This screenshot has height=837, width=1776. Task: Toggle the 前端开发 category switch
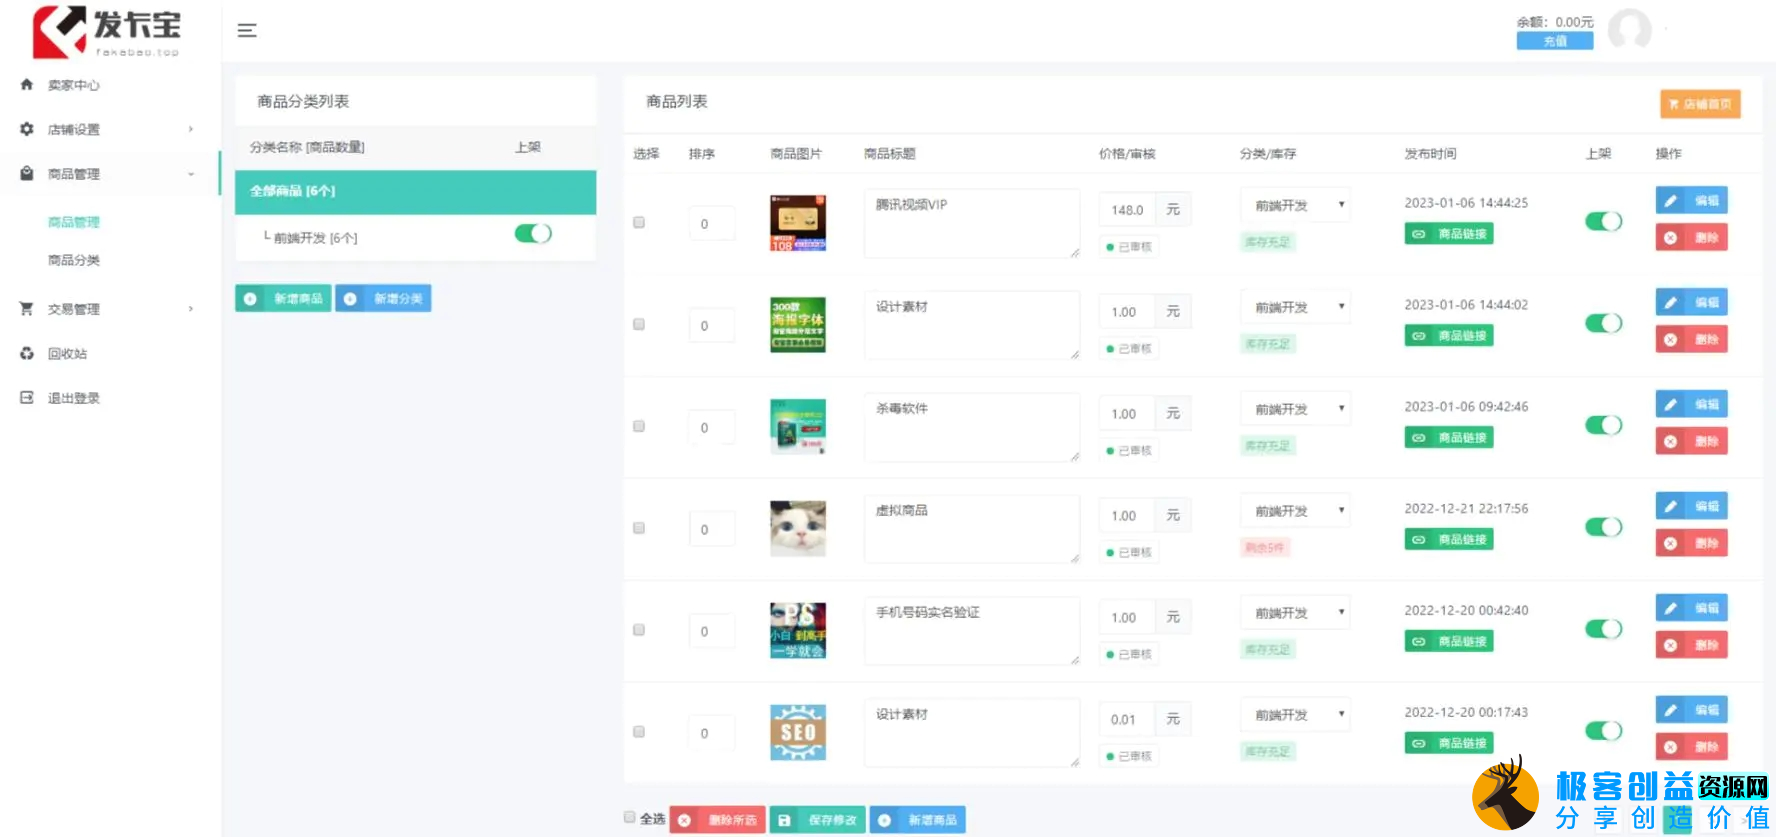point(533,233)
